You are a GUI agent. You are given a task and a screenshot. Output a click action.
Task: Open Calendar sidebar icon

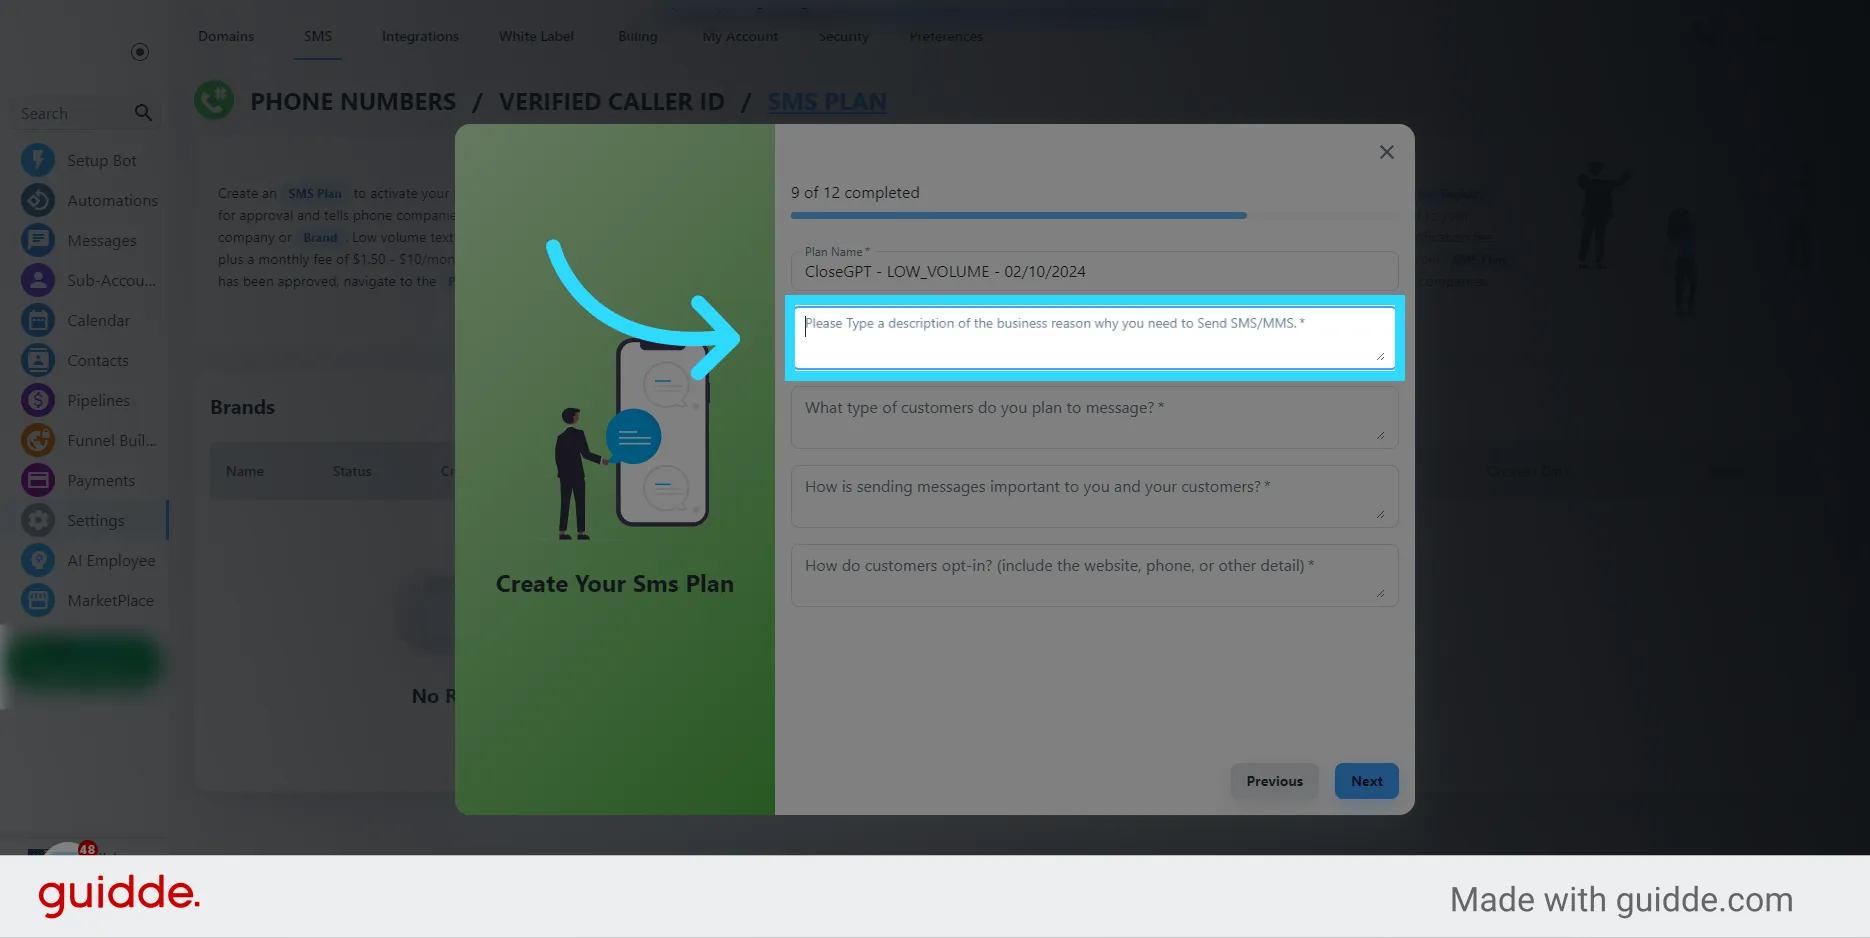(38, 320)
